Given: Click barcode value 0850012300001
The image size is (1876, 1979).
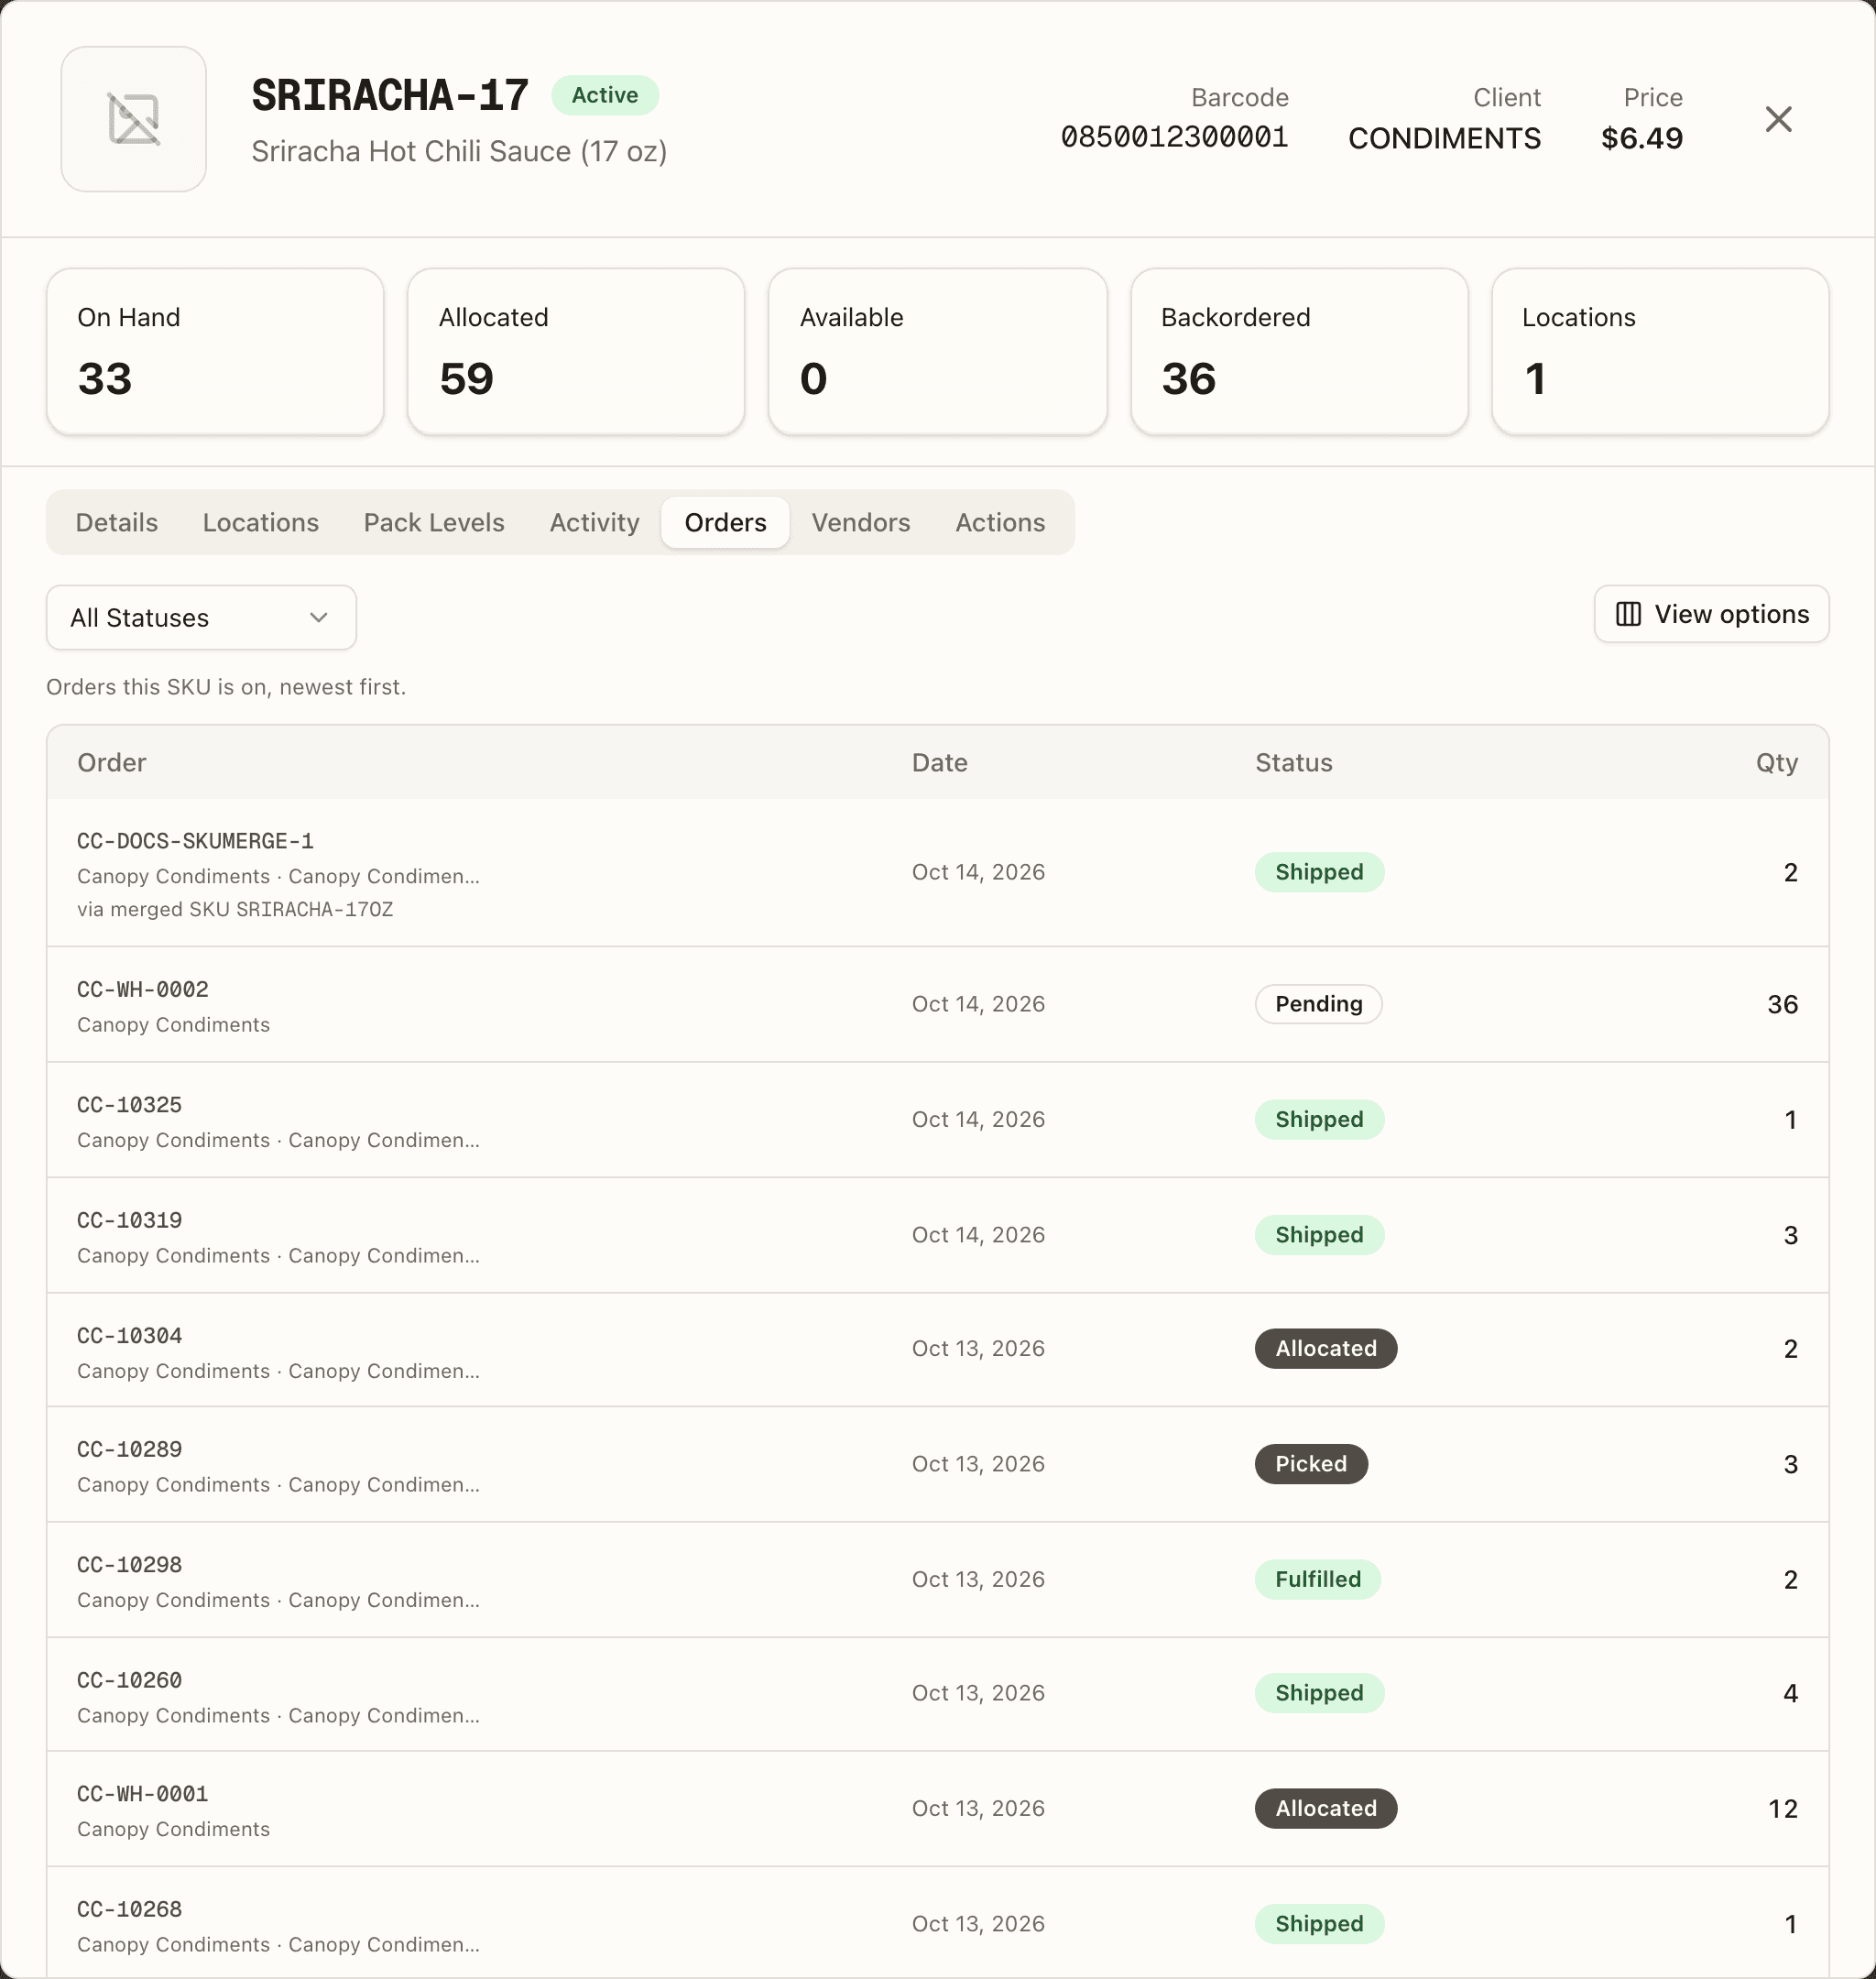Looking at the screenshot, I should coord(1174,137).
